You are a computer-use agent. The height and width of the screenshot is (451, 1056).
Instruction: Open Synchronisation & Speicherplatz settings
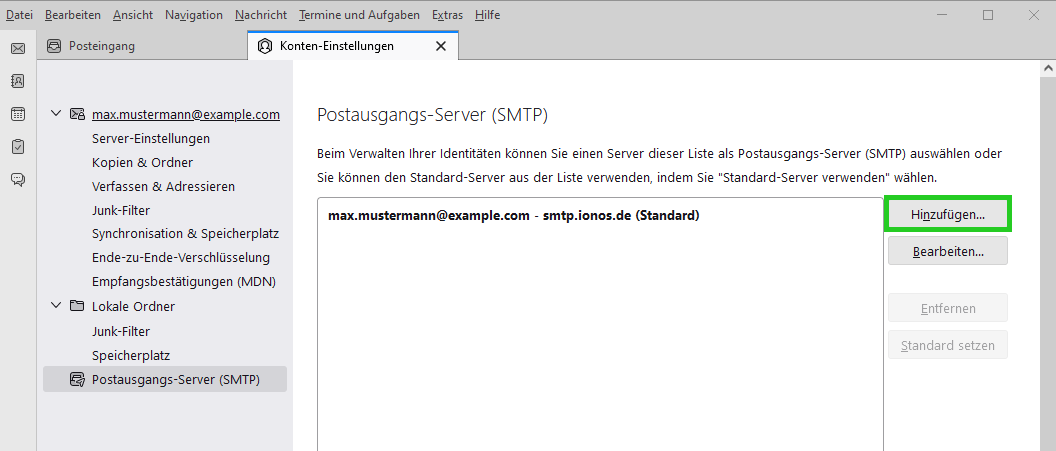click(x=185, y=234)
